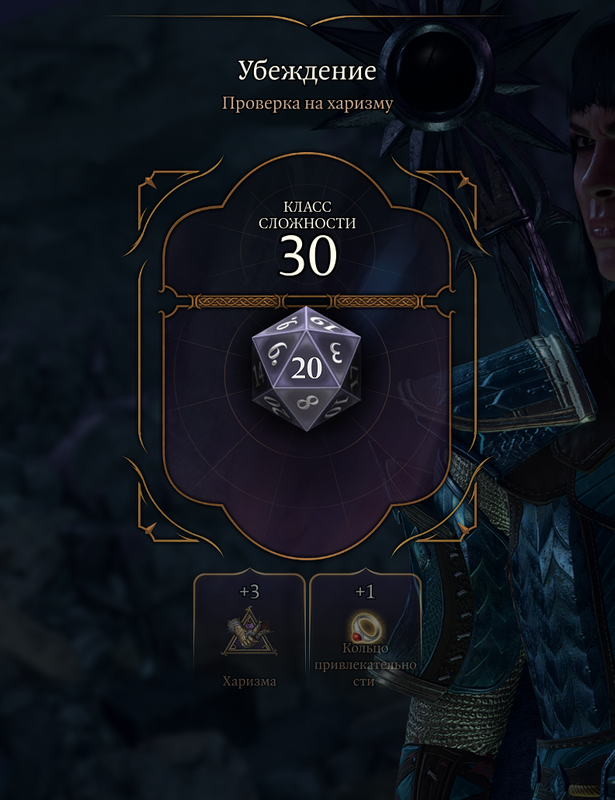
Task: Click the Класс сложности label
Action: pos(307,215)
